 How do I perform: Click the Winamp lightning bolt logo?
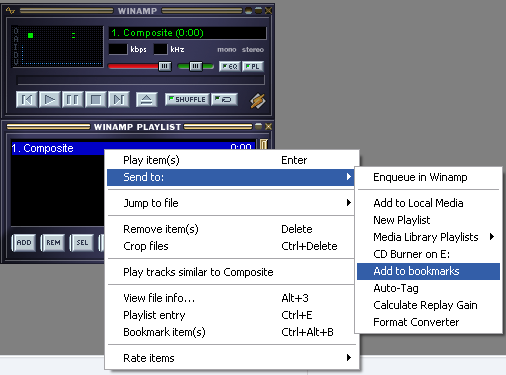click(258, 101)
